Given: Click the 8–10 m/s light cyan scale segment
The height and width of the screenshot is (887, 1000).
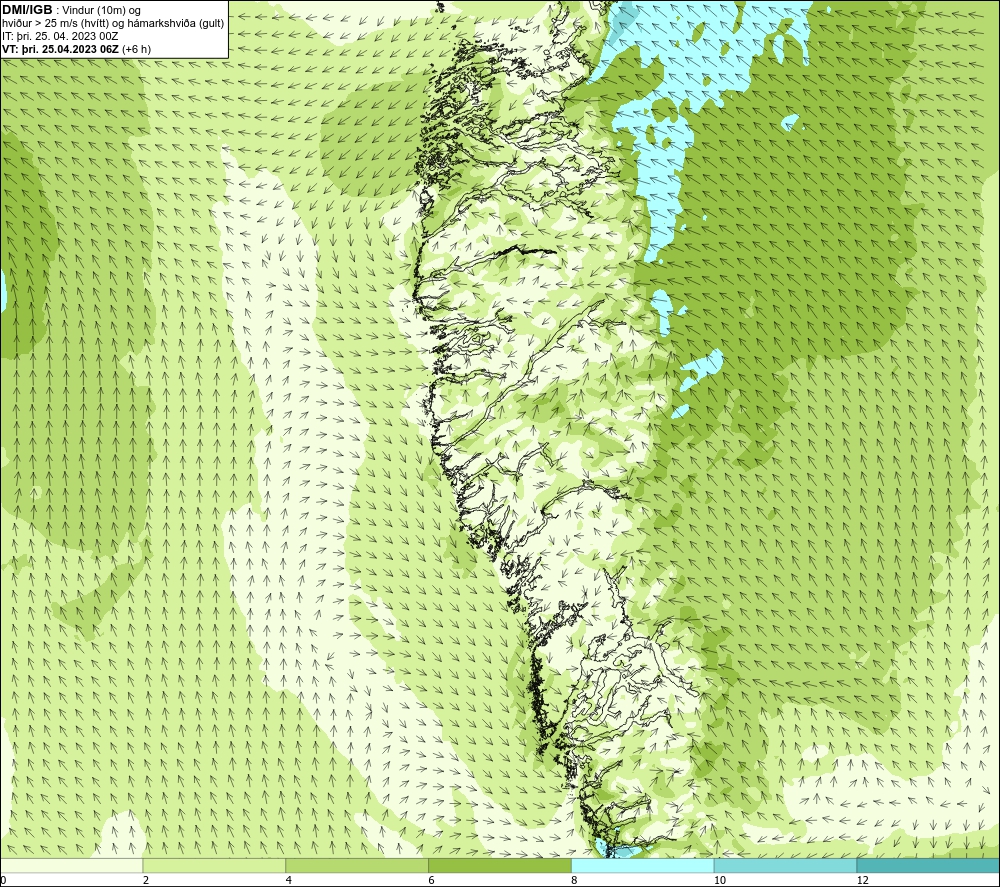Looking at the screenshot, I should tap(642, 865).
